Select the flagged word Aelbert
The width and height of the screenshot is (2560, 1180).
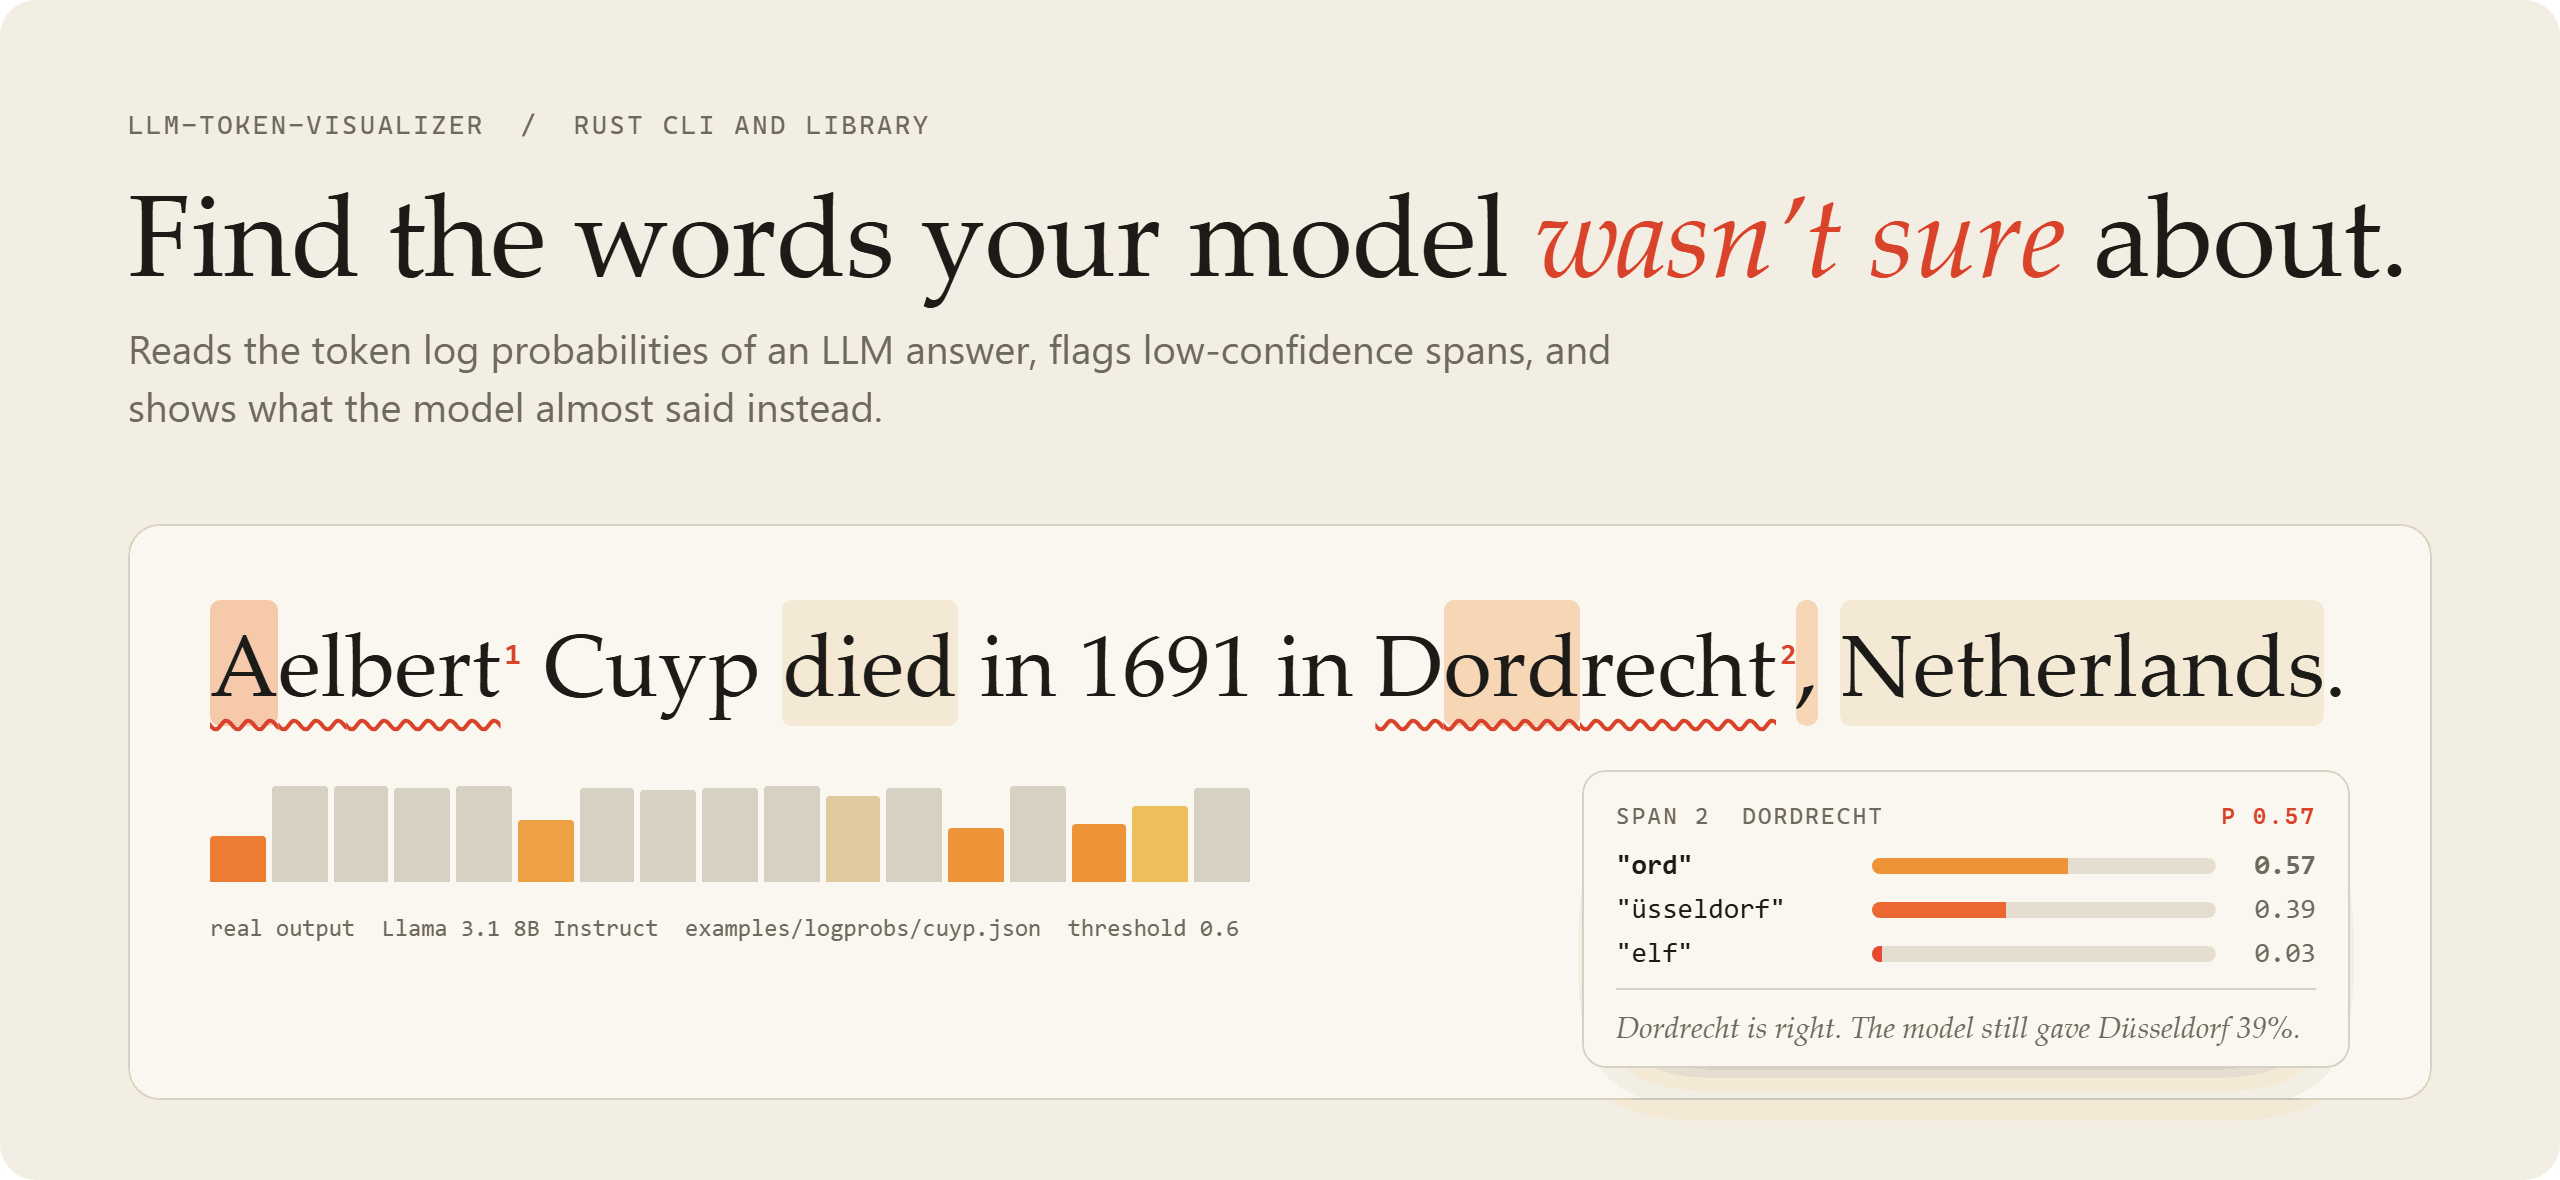click(x=356, y=667)
